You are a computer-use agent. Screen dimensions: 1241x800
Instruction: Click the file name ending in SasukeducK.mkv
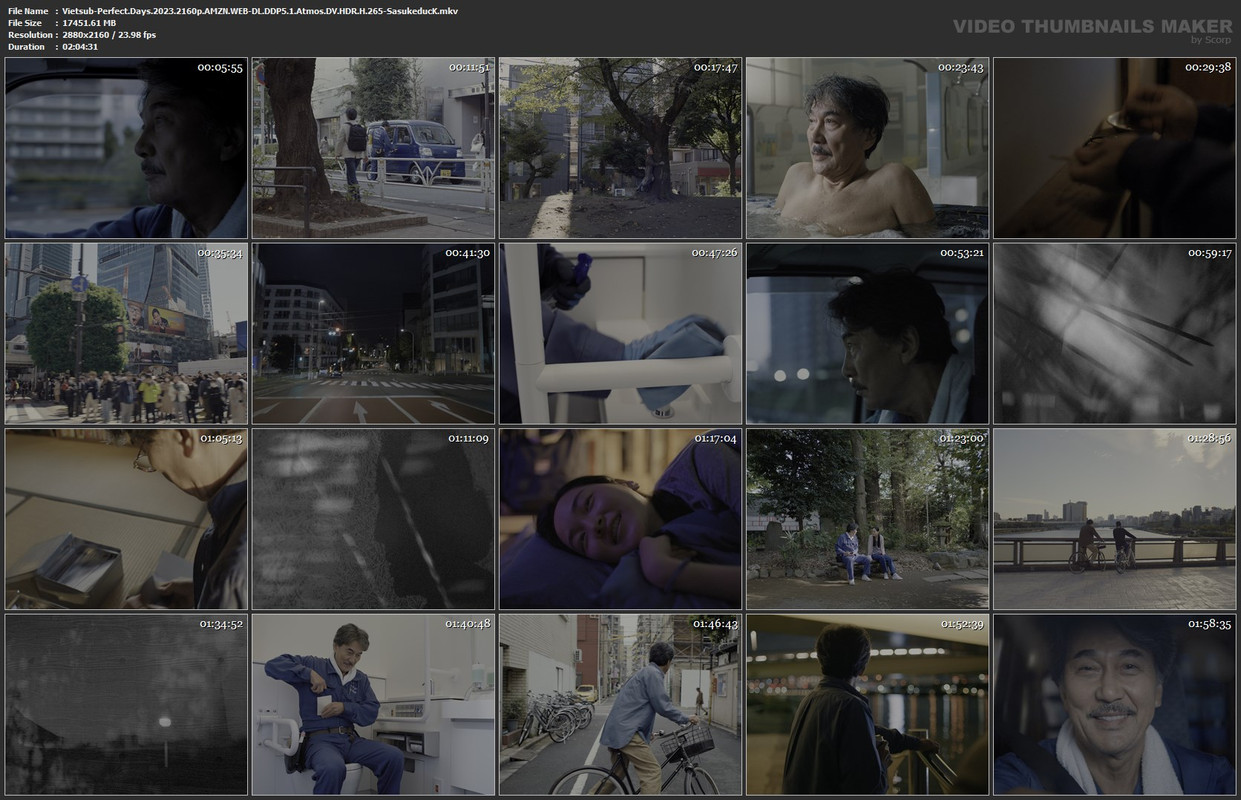click(x=260, y=10)
